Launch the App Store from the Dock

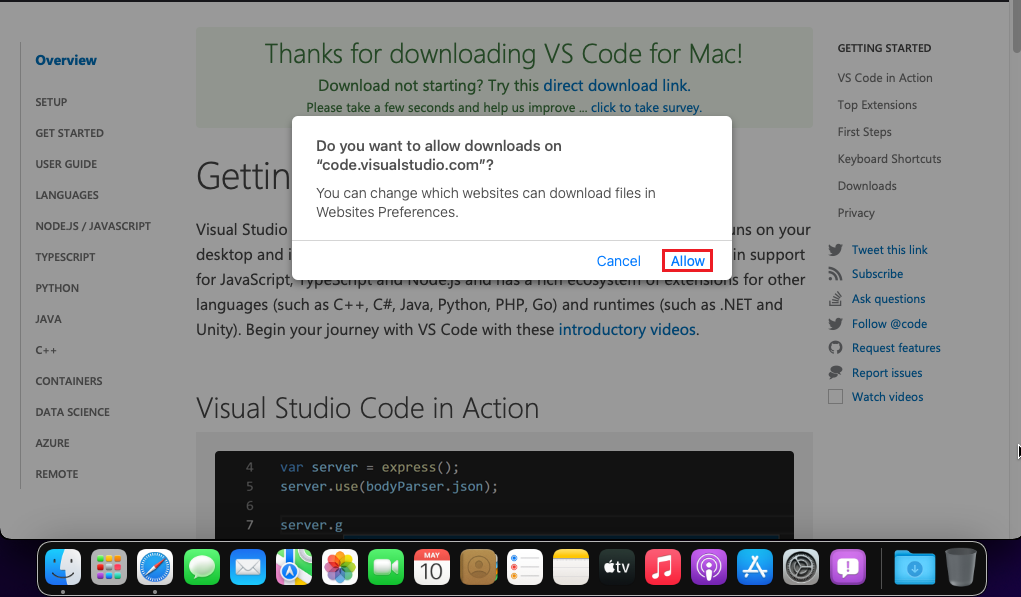(x=755, y=568)
